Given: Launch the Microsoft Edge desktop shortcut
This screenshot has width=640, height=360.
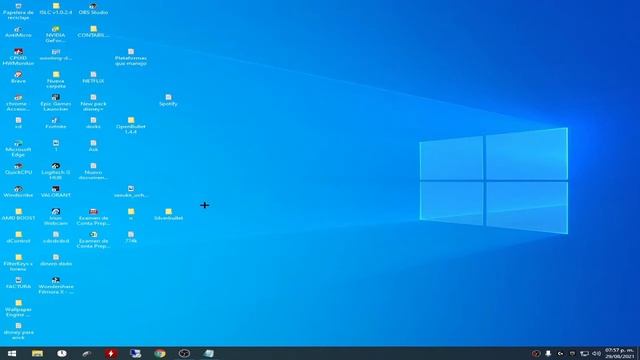Looking at the screenshot, I should 18,149.
